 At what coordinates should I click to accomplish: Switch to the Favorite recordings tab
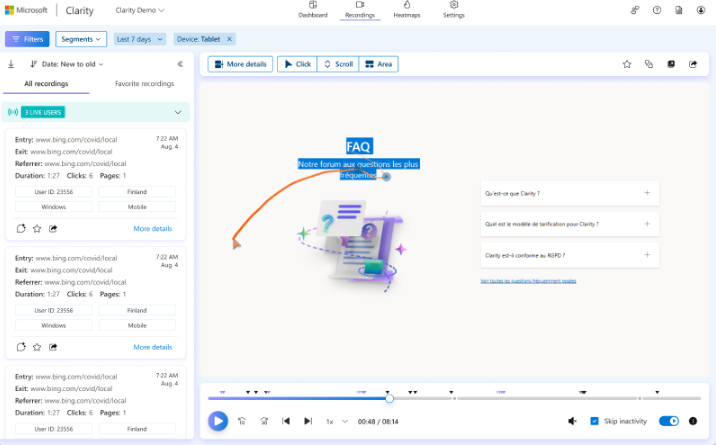pos(144,84)
